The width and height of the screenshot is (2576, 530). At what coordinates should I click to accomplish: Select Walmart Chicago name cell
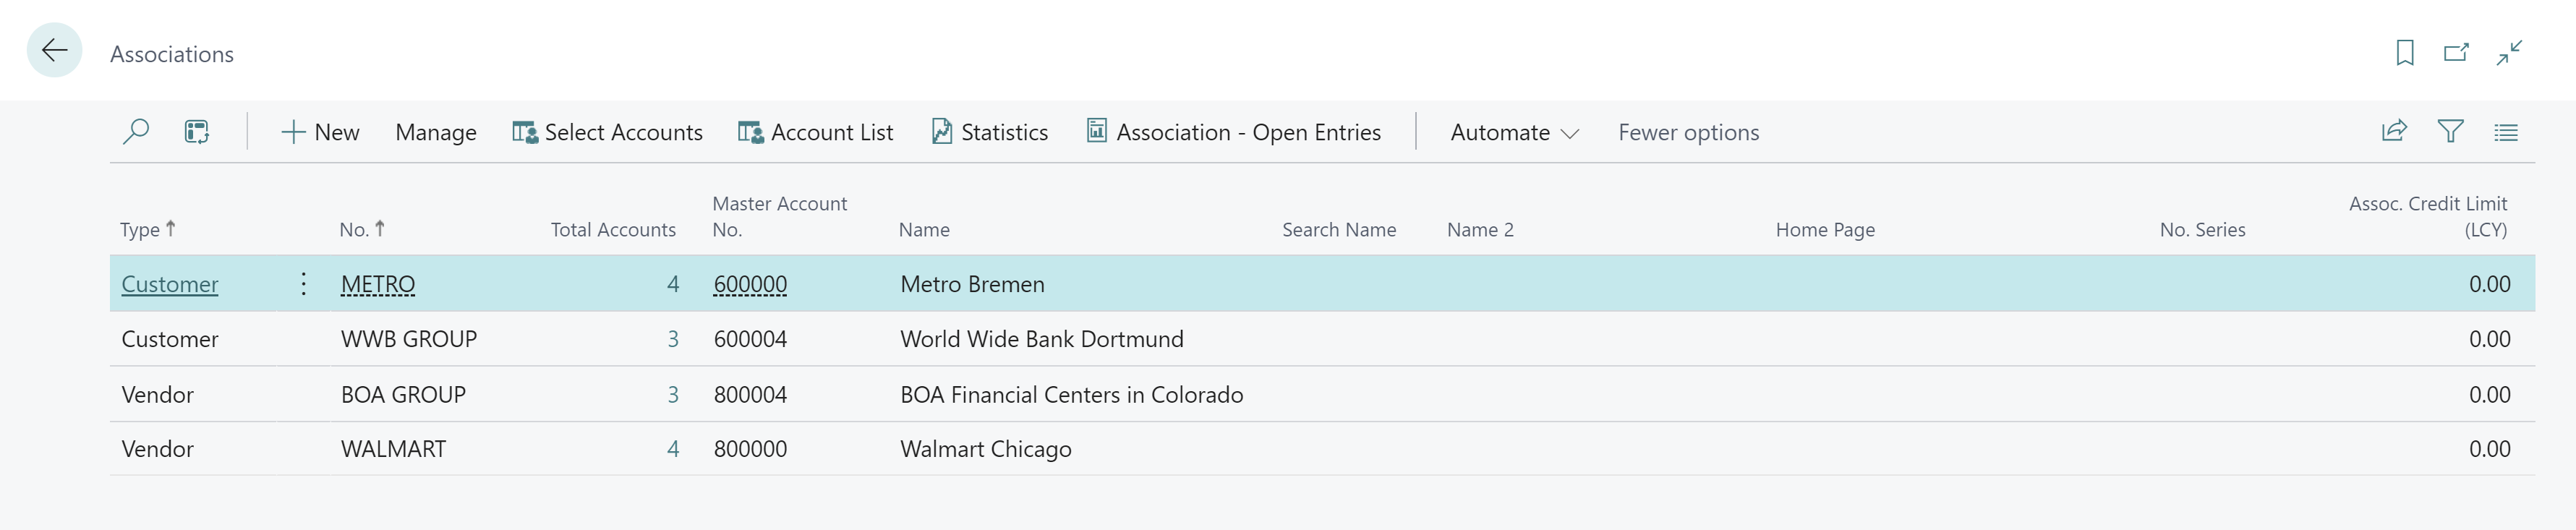tap(986, 449)
